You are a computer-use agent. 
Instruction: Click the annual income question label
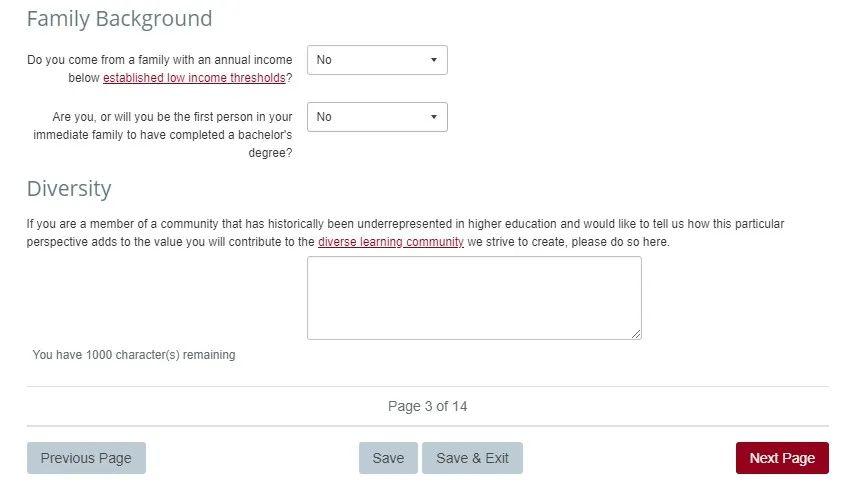[160, 69]
